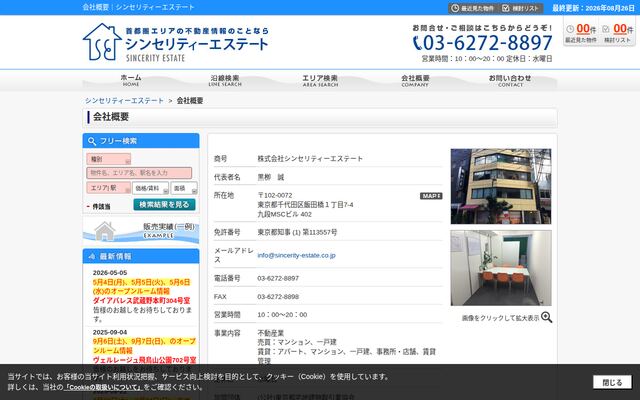The image size is (640, 400).
Task: Enlarge the meeting room interior photo
Action: tap(501, 268)
